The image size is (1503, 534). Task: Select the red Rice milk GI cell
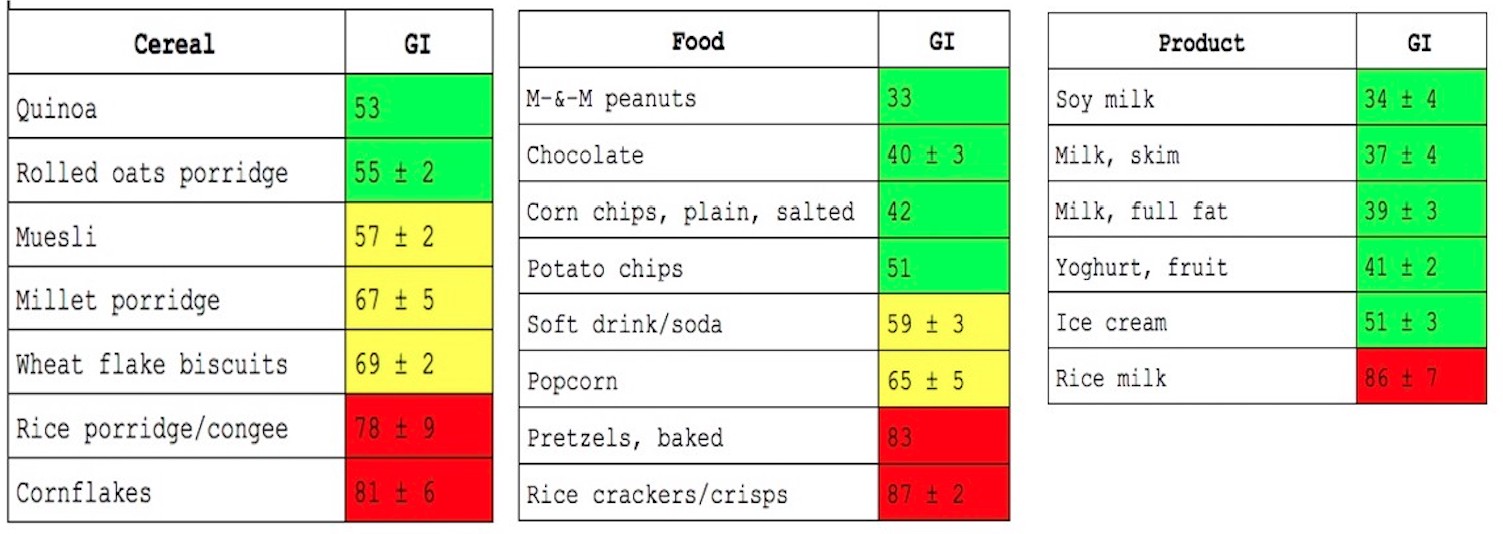point(1420,378)
